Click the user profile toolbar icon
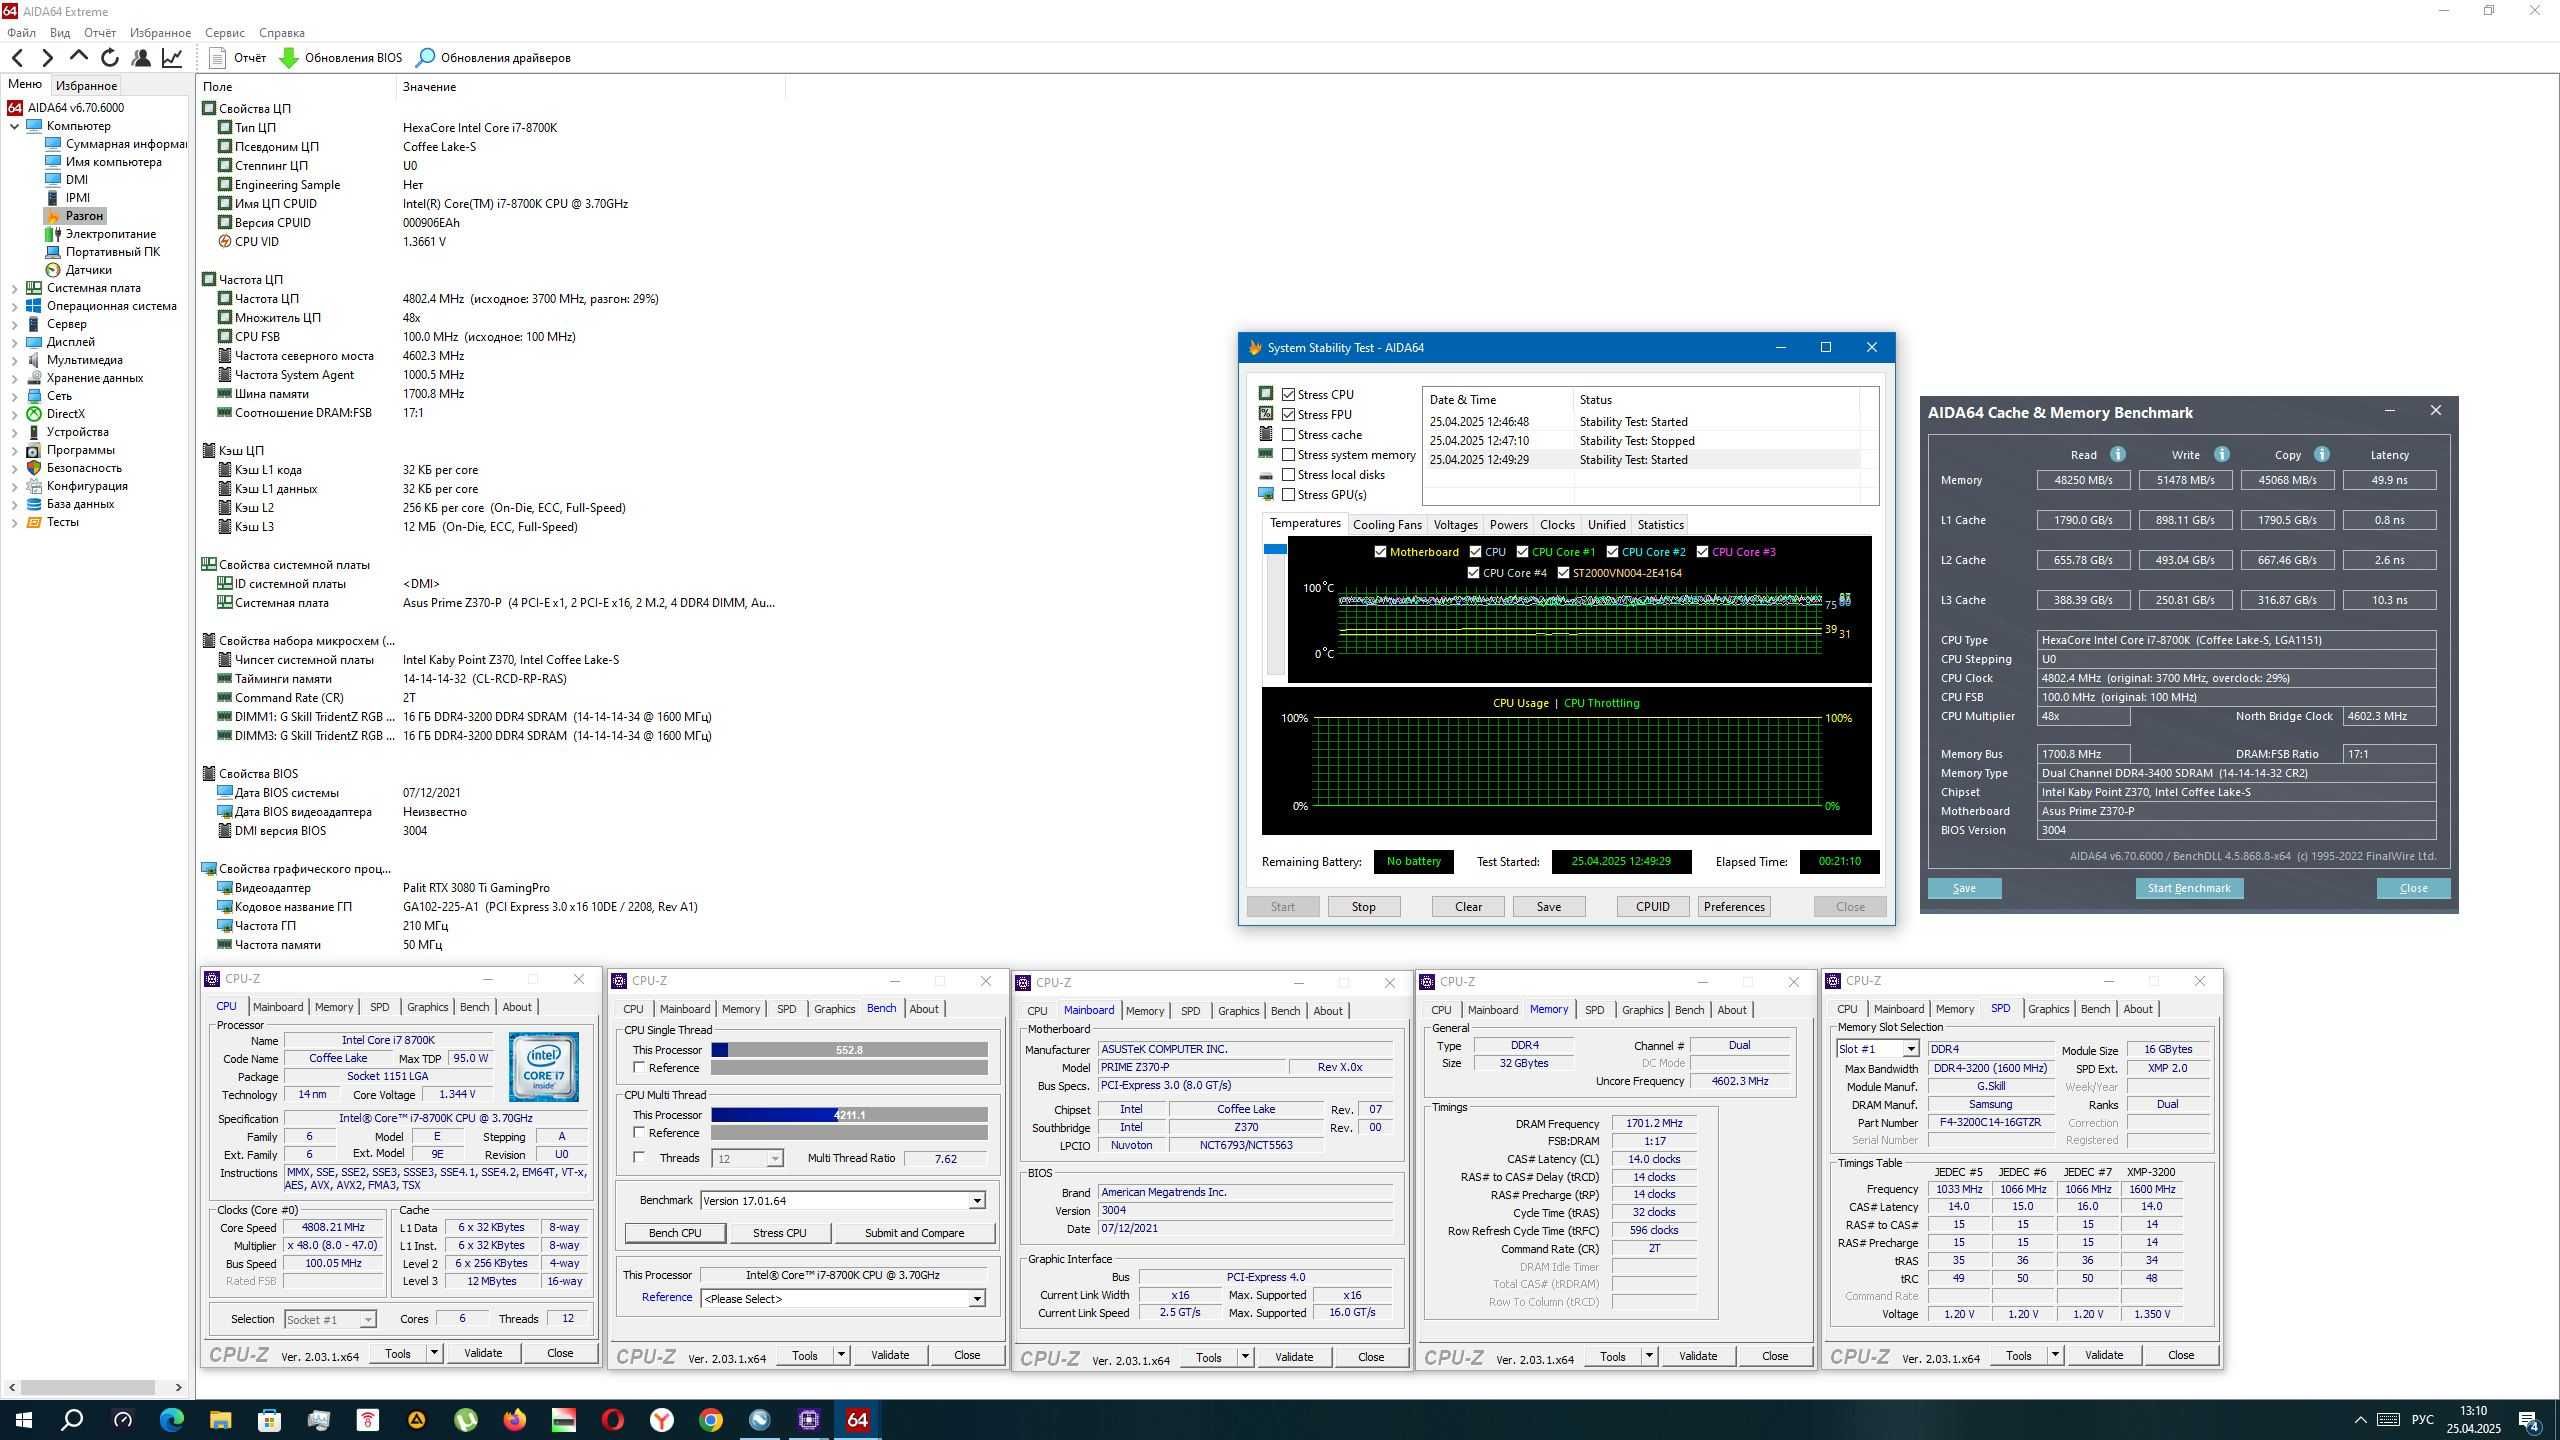 click(x=141, y=58)
